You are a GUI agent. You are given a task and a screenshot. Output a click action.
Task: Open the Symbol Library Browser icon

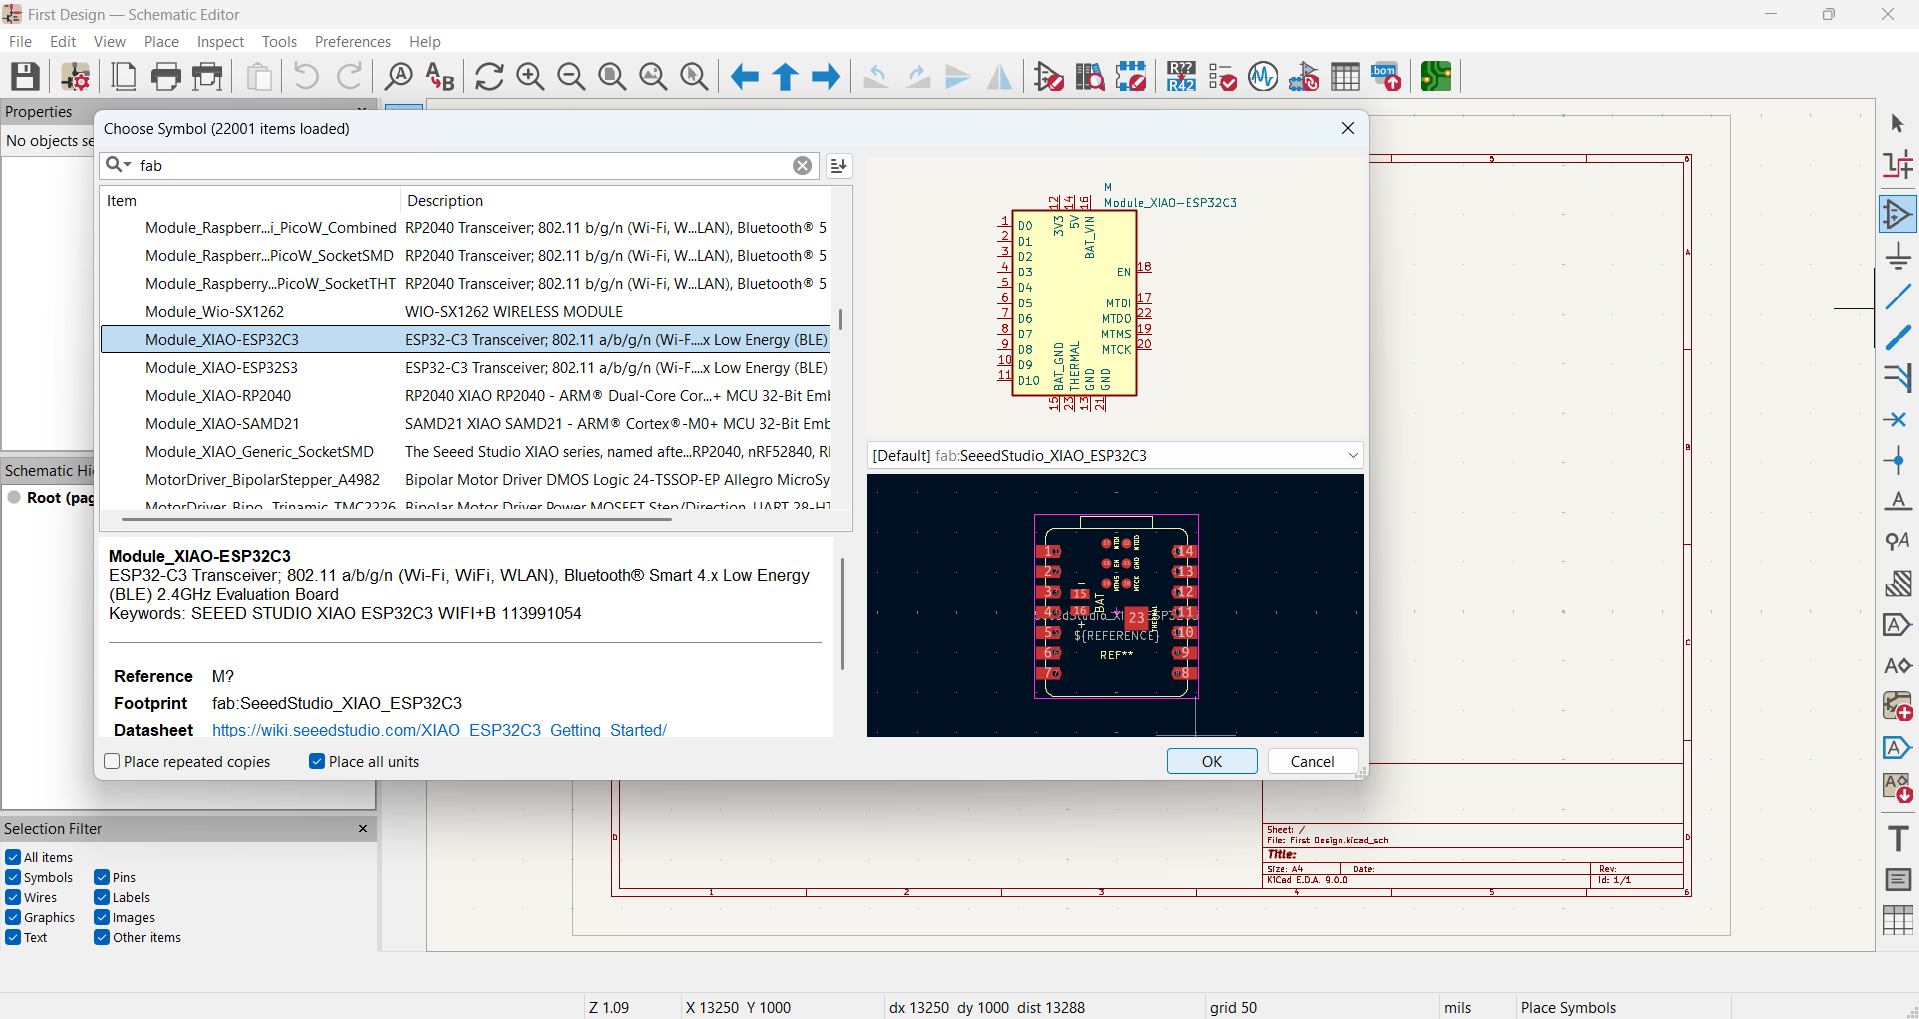1090,76
